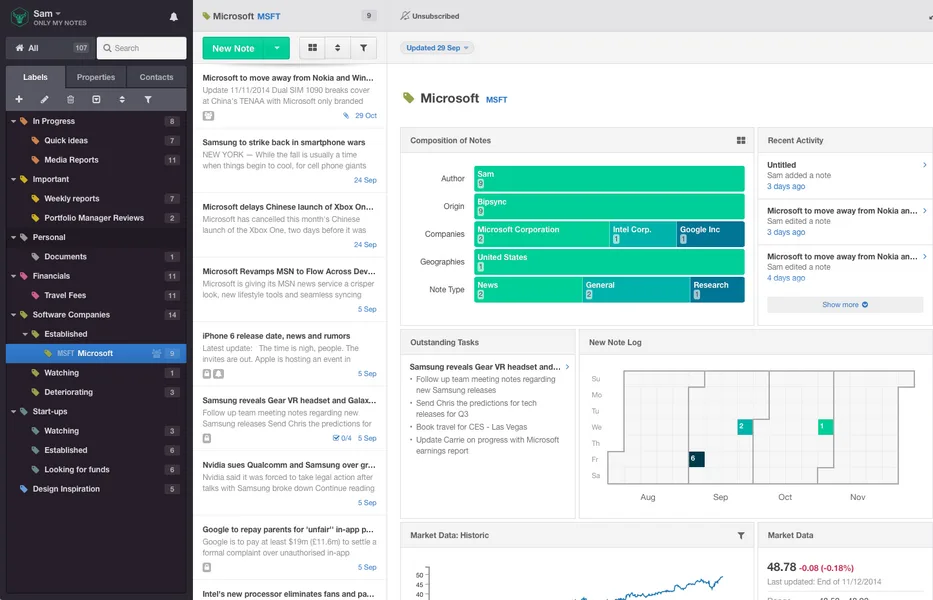Click followers icon on Microsoft label row
This screenshot has height=600, width=933.
point(156,354)
